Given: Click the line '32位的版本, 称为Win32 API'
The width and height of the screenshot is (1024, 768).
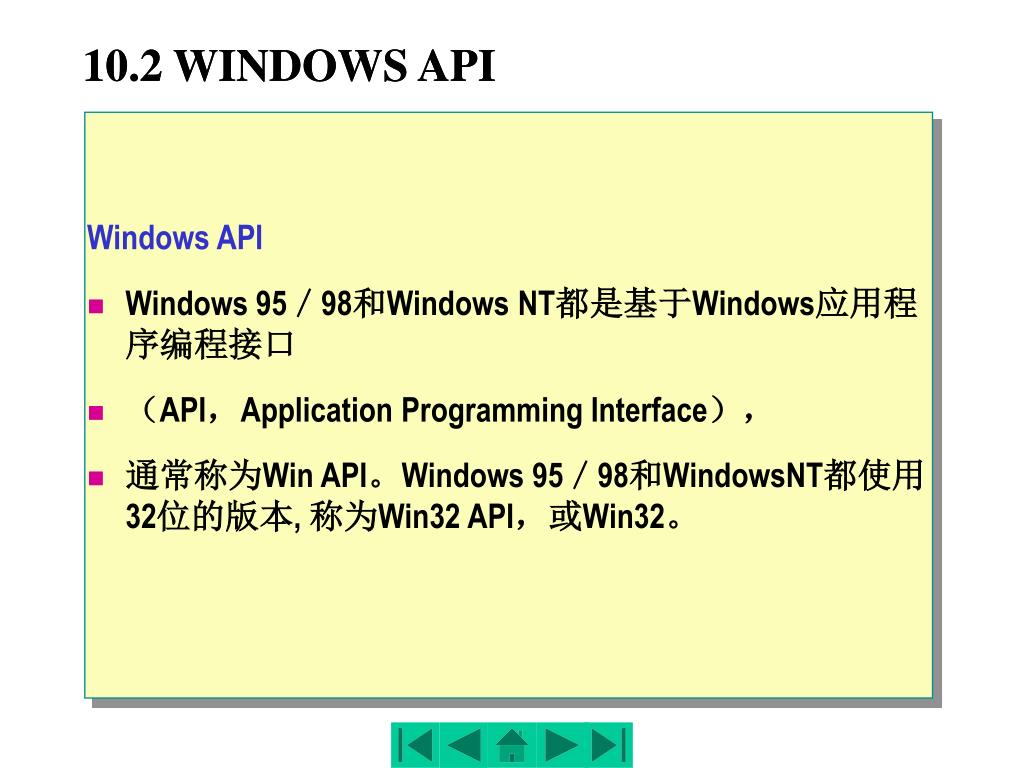Looking at the screenshot, I should coord(403,517).
